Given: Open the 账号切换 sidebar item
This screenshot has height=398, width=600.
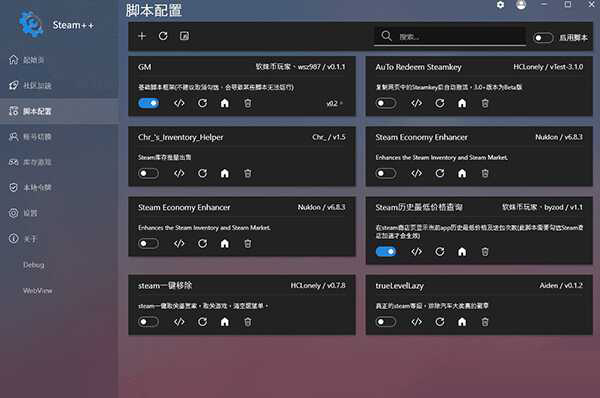Looking at the screenshot, I should click(x=59, y=137).
